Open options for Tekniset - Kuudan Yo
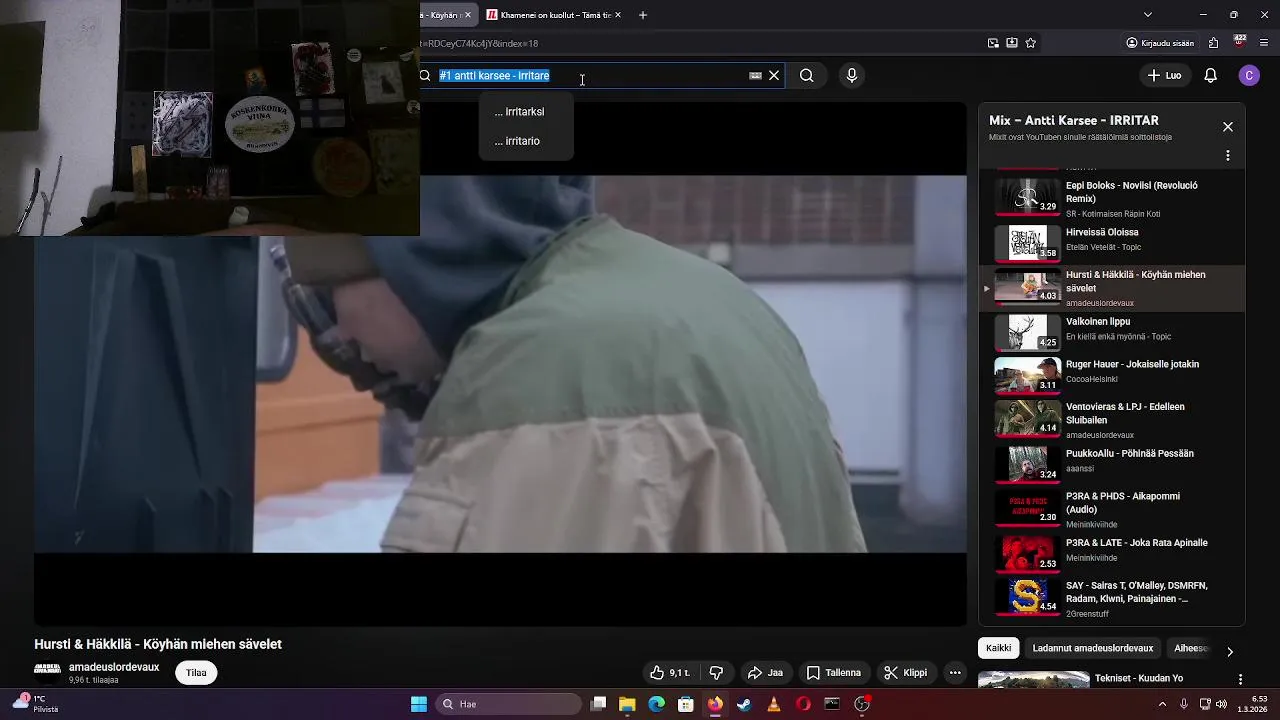 click(1240, 679)
